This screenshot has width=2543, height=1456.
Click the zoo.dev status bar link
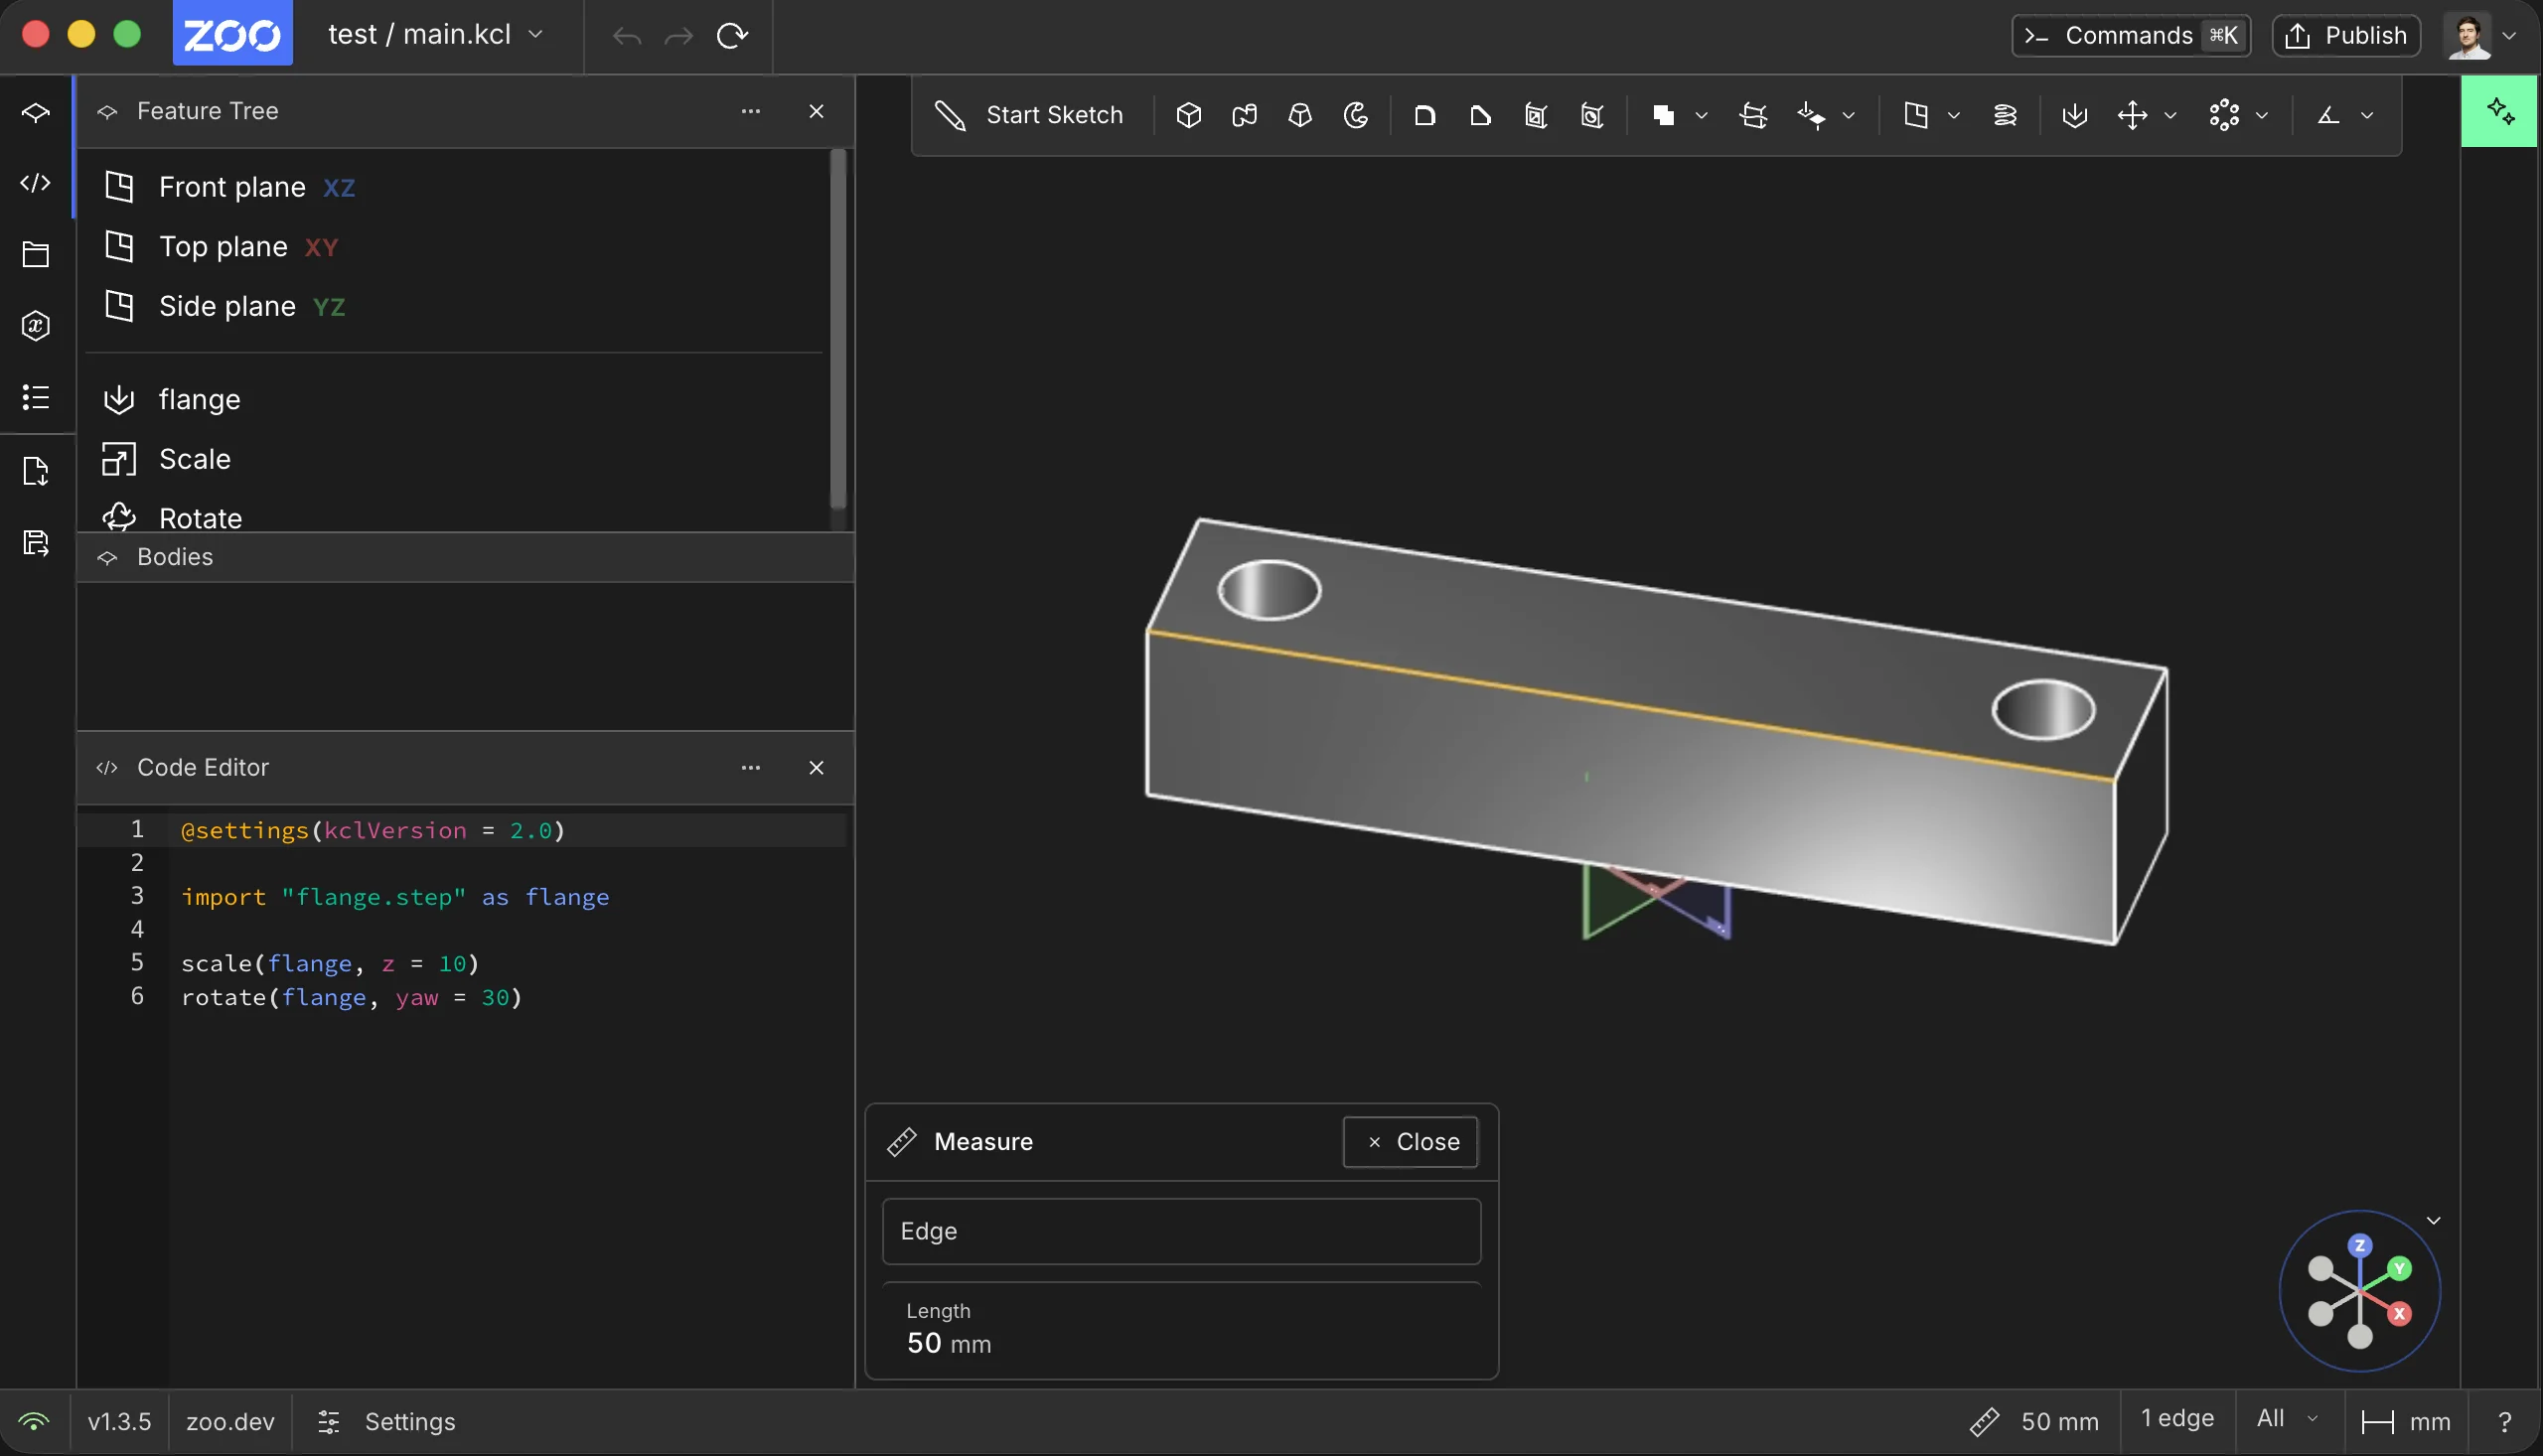click(x=230, y=1421)
